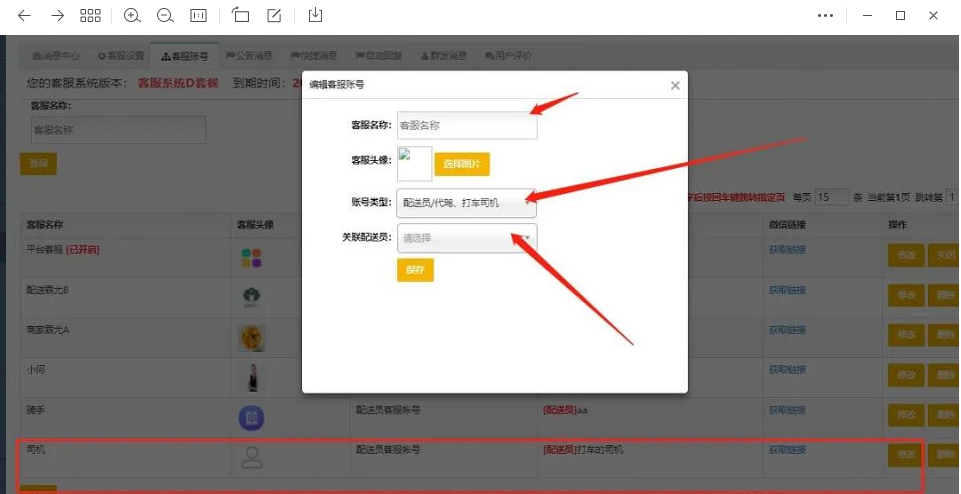Open the thumbnail grid view

coord(90,15)
